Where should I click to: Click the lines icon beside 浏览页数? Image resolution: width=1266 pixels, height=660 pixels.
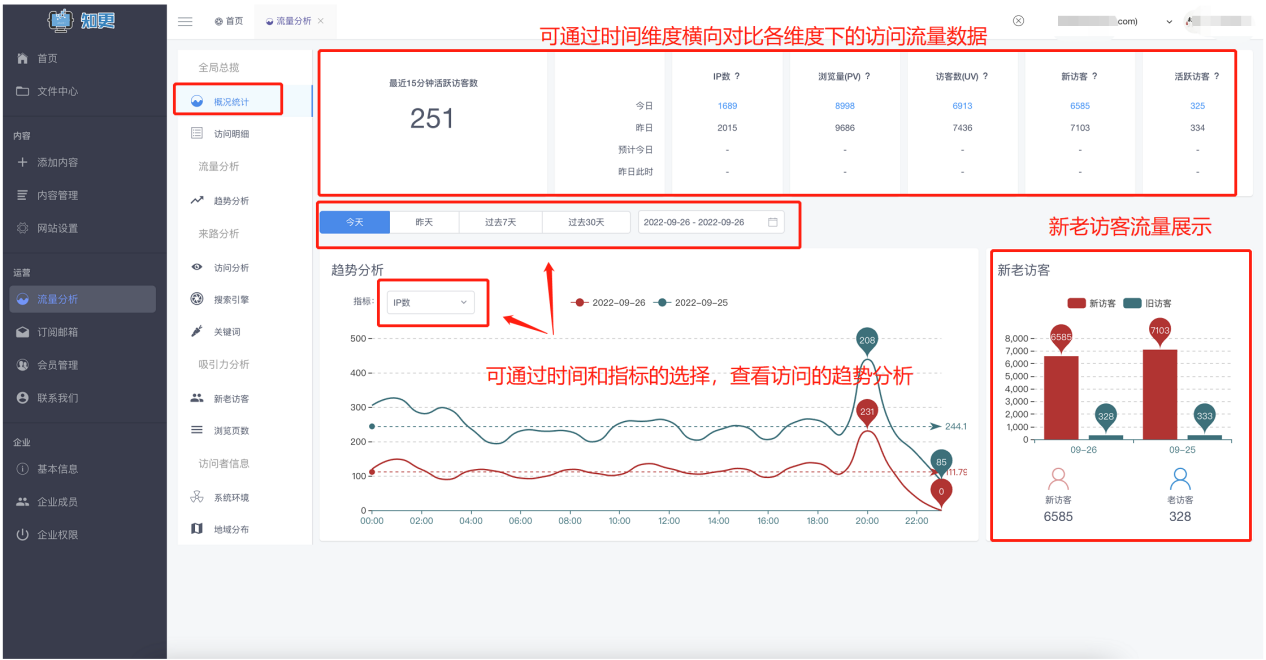point(197,430)
